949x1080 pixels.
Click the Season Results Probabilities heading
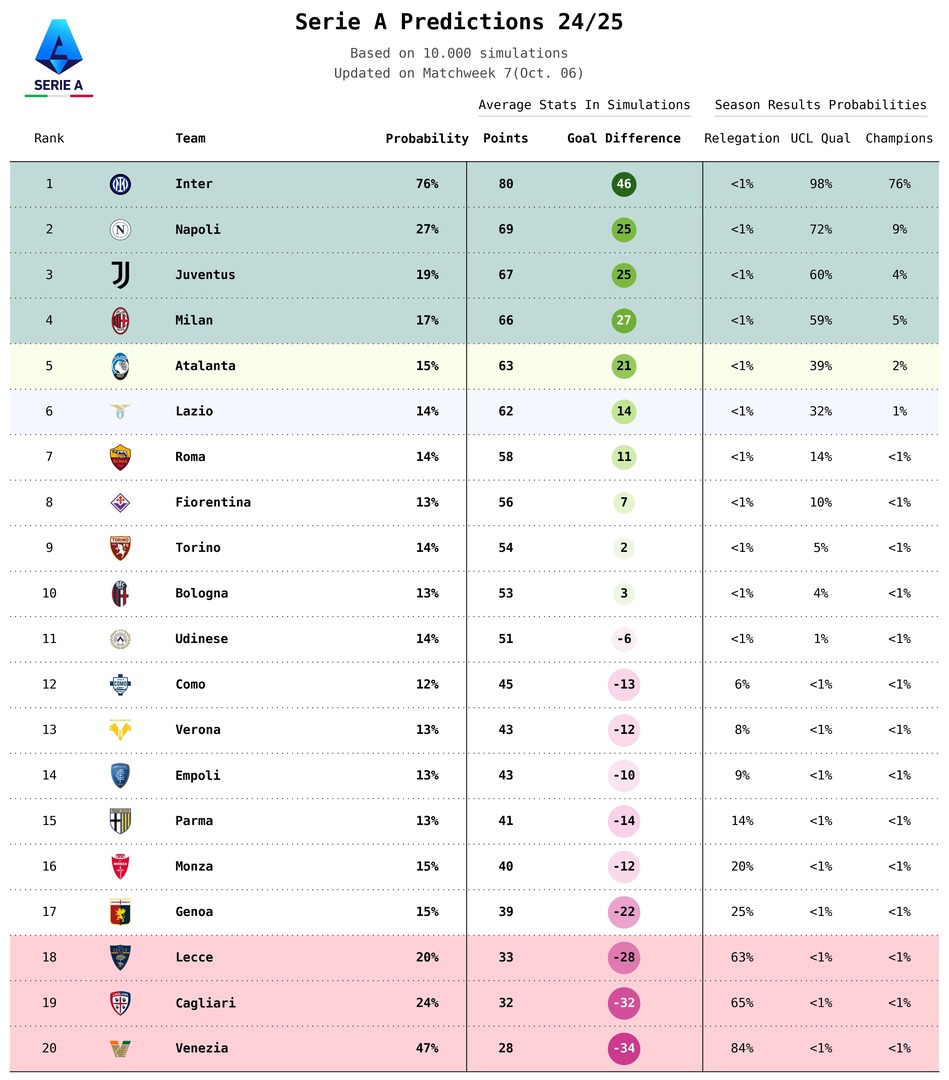pyautogui.click(x=820, y=105)
